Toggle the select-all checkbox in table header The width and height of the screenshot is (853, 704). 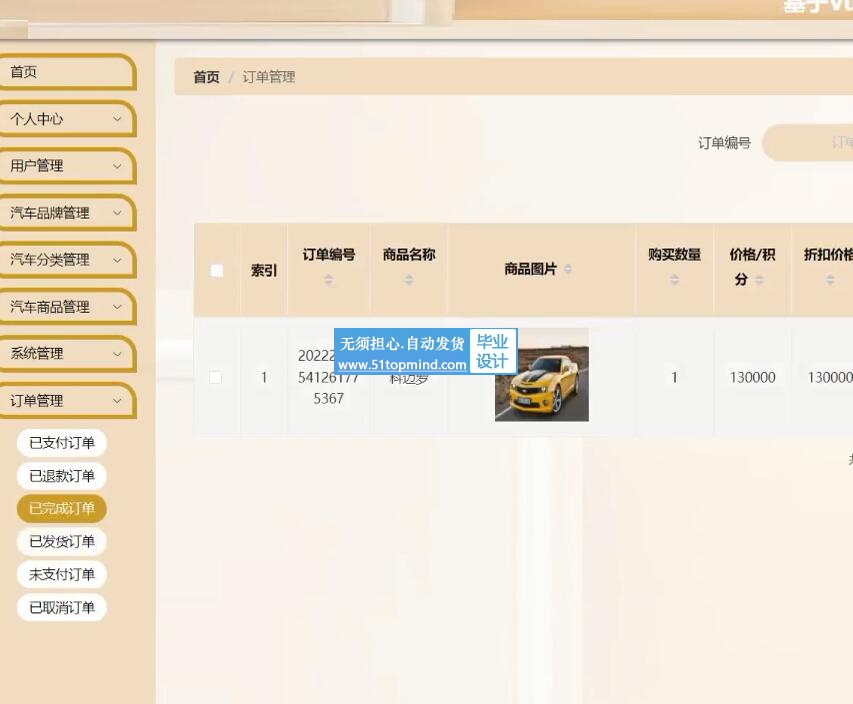(217, 270)
